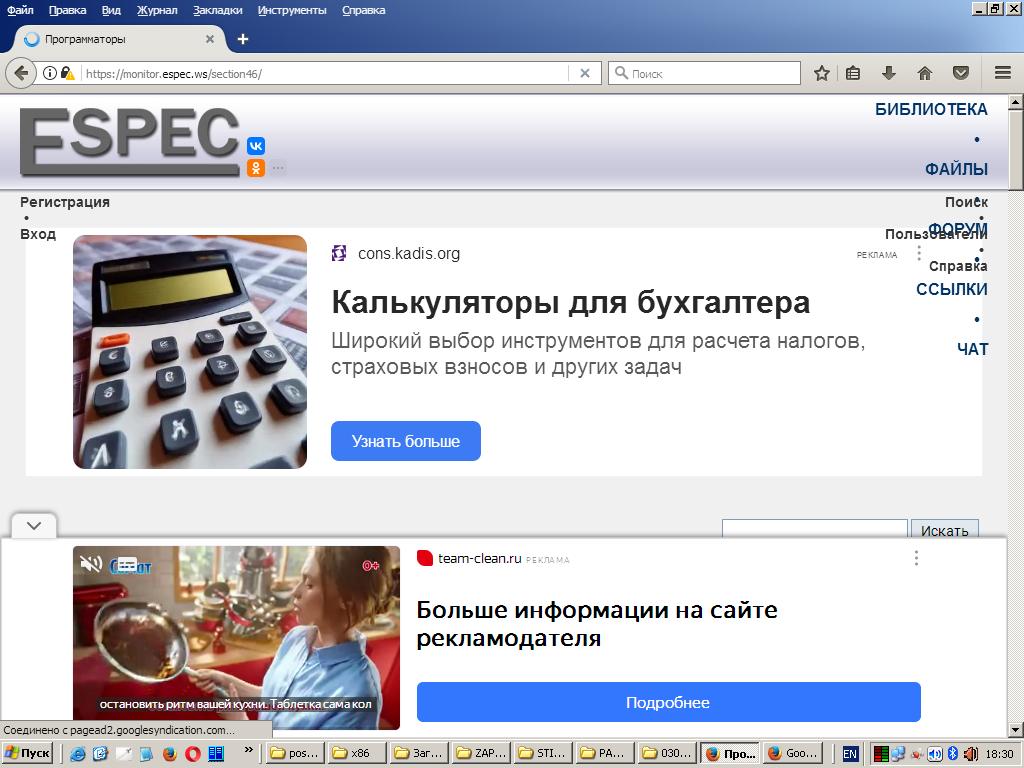Open the Firefox downloads arrow

click(888, 73)
